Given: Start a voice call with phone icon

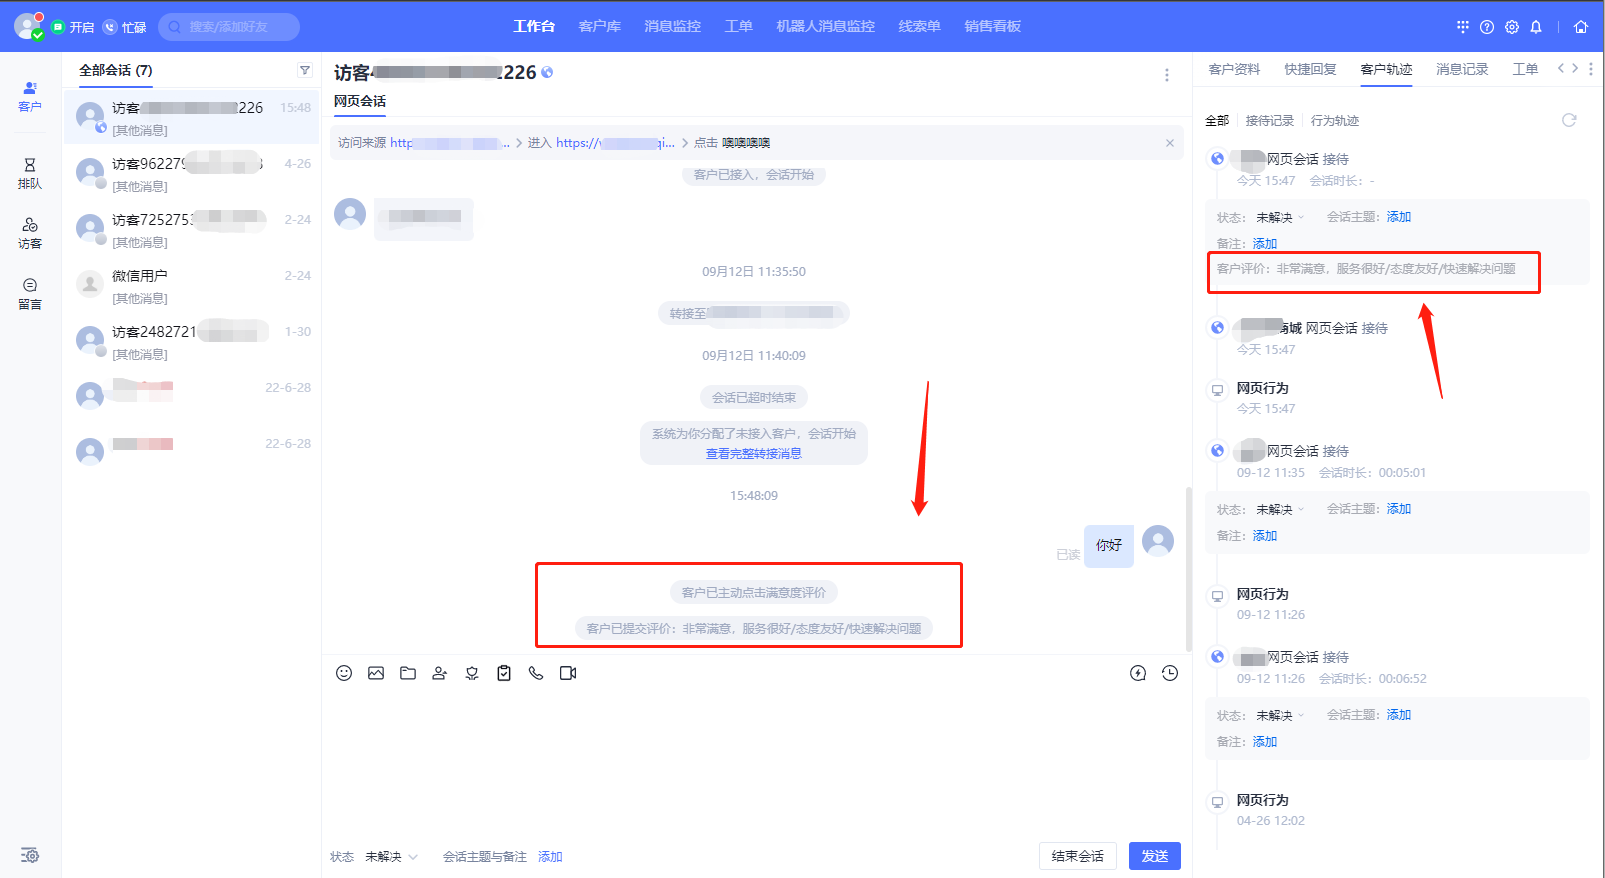Looking at the screenshot, I should click(x=536, y=673).
